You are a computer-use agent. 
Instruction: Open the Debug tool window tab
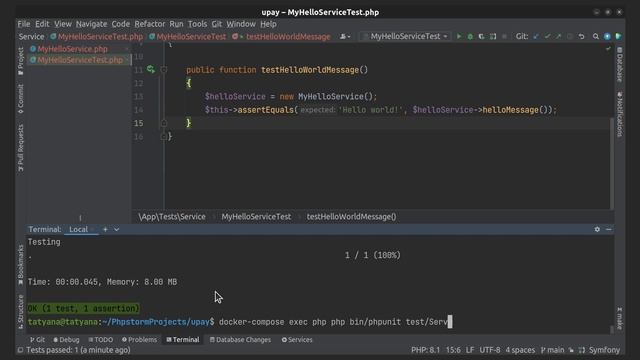coord(66,340)
